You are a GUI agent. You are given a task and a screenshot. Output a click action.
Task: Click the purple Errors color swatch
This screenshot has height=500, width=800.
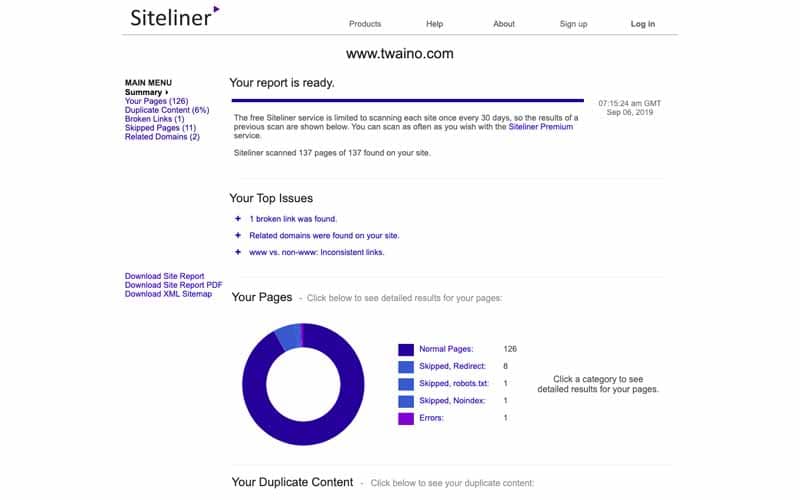pos(406,419)
